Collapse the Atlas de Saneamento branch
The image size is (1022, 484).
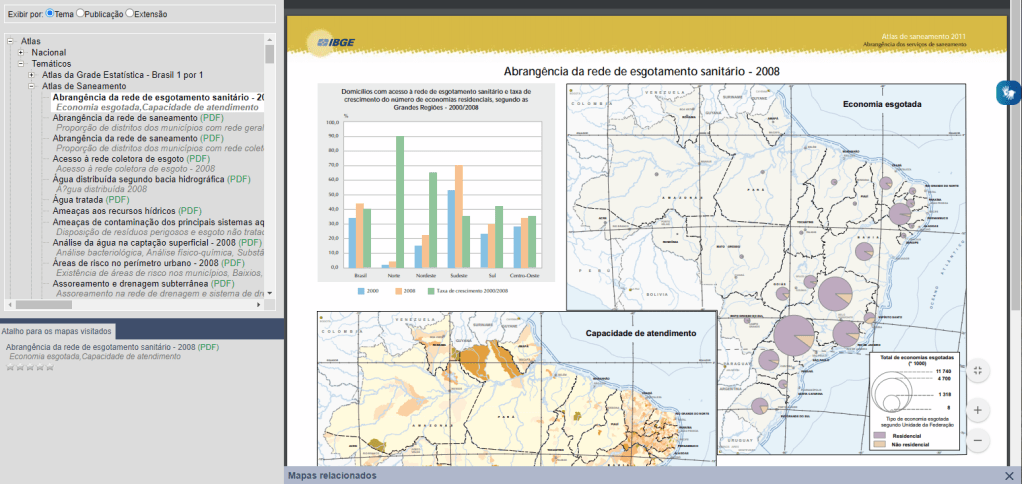(x=31, y=86)
